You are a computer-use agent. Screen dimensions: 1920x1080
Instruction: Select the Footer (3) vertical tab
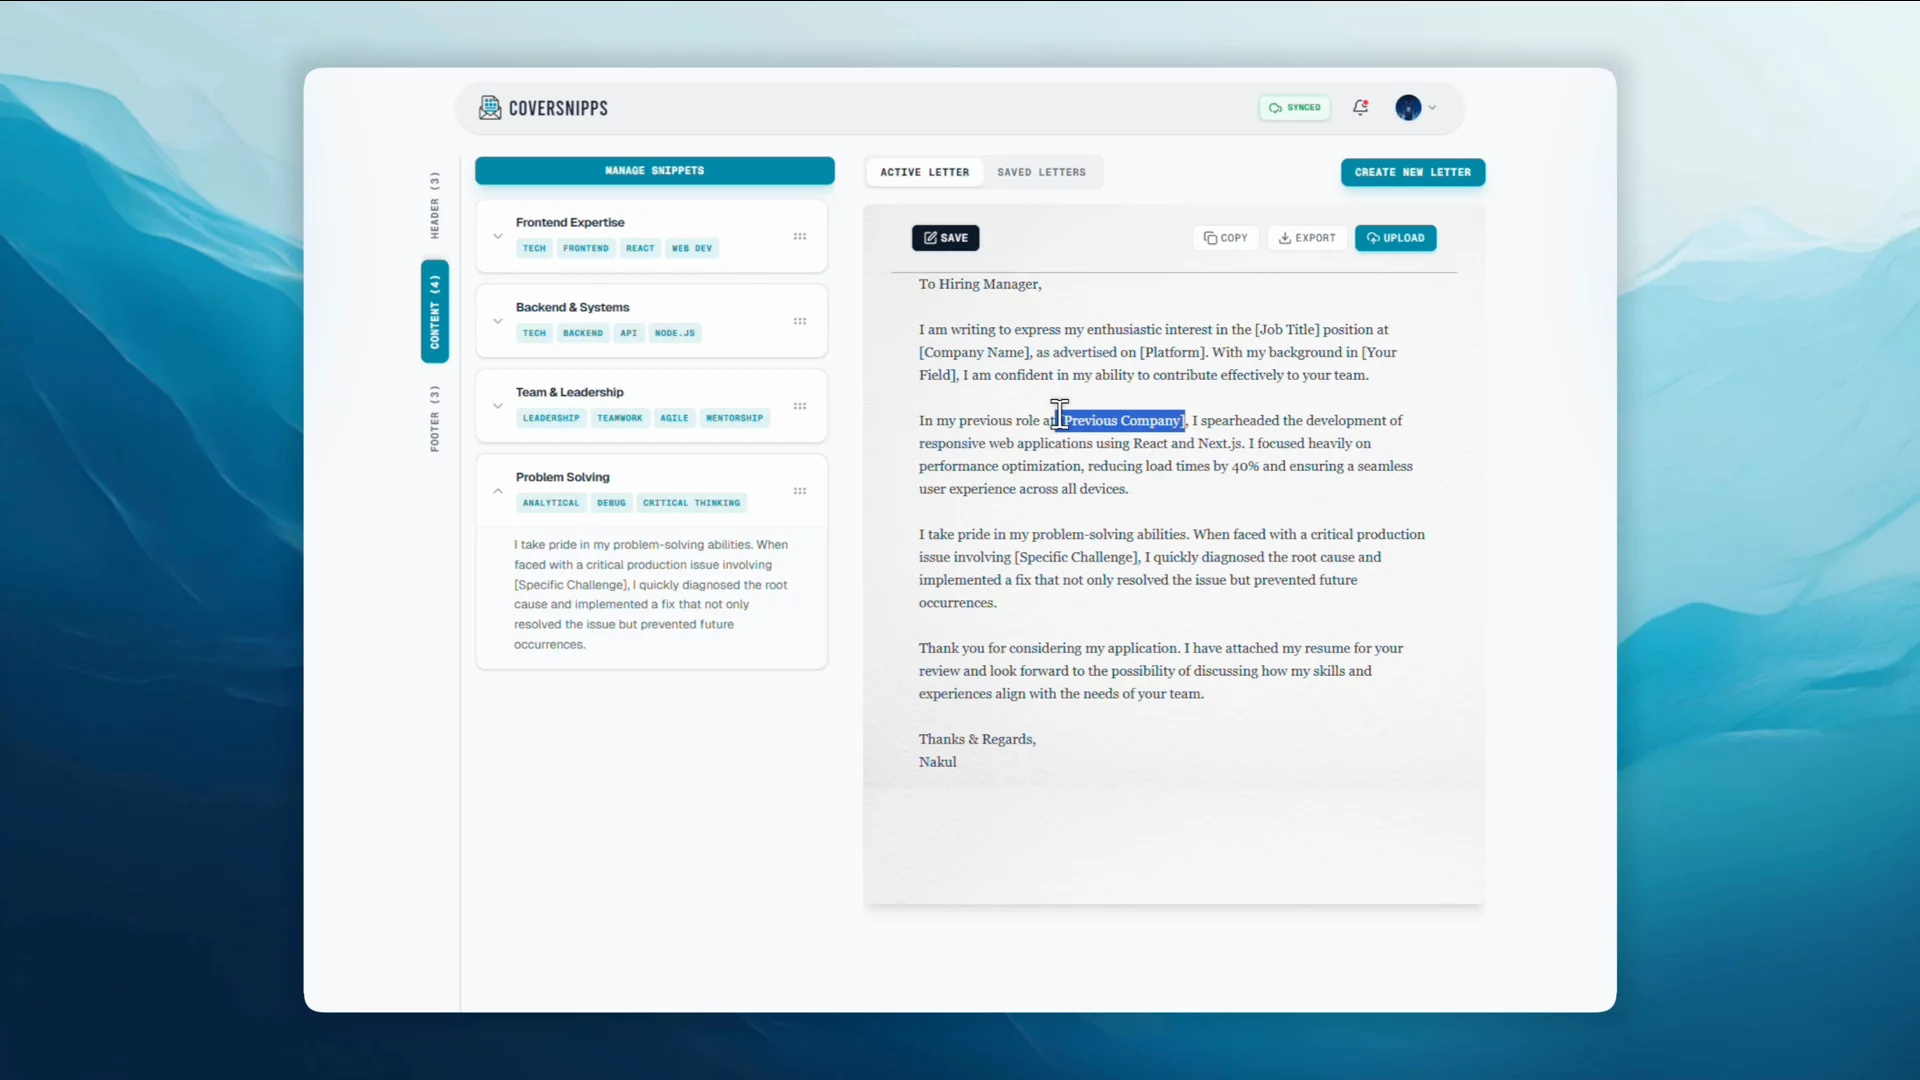[434, 418]
